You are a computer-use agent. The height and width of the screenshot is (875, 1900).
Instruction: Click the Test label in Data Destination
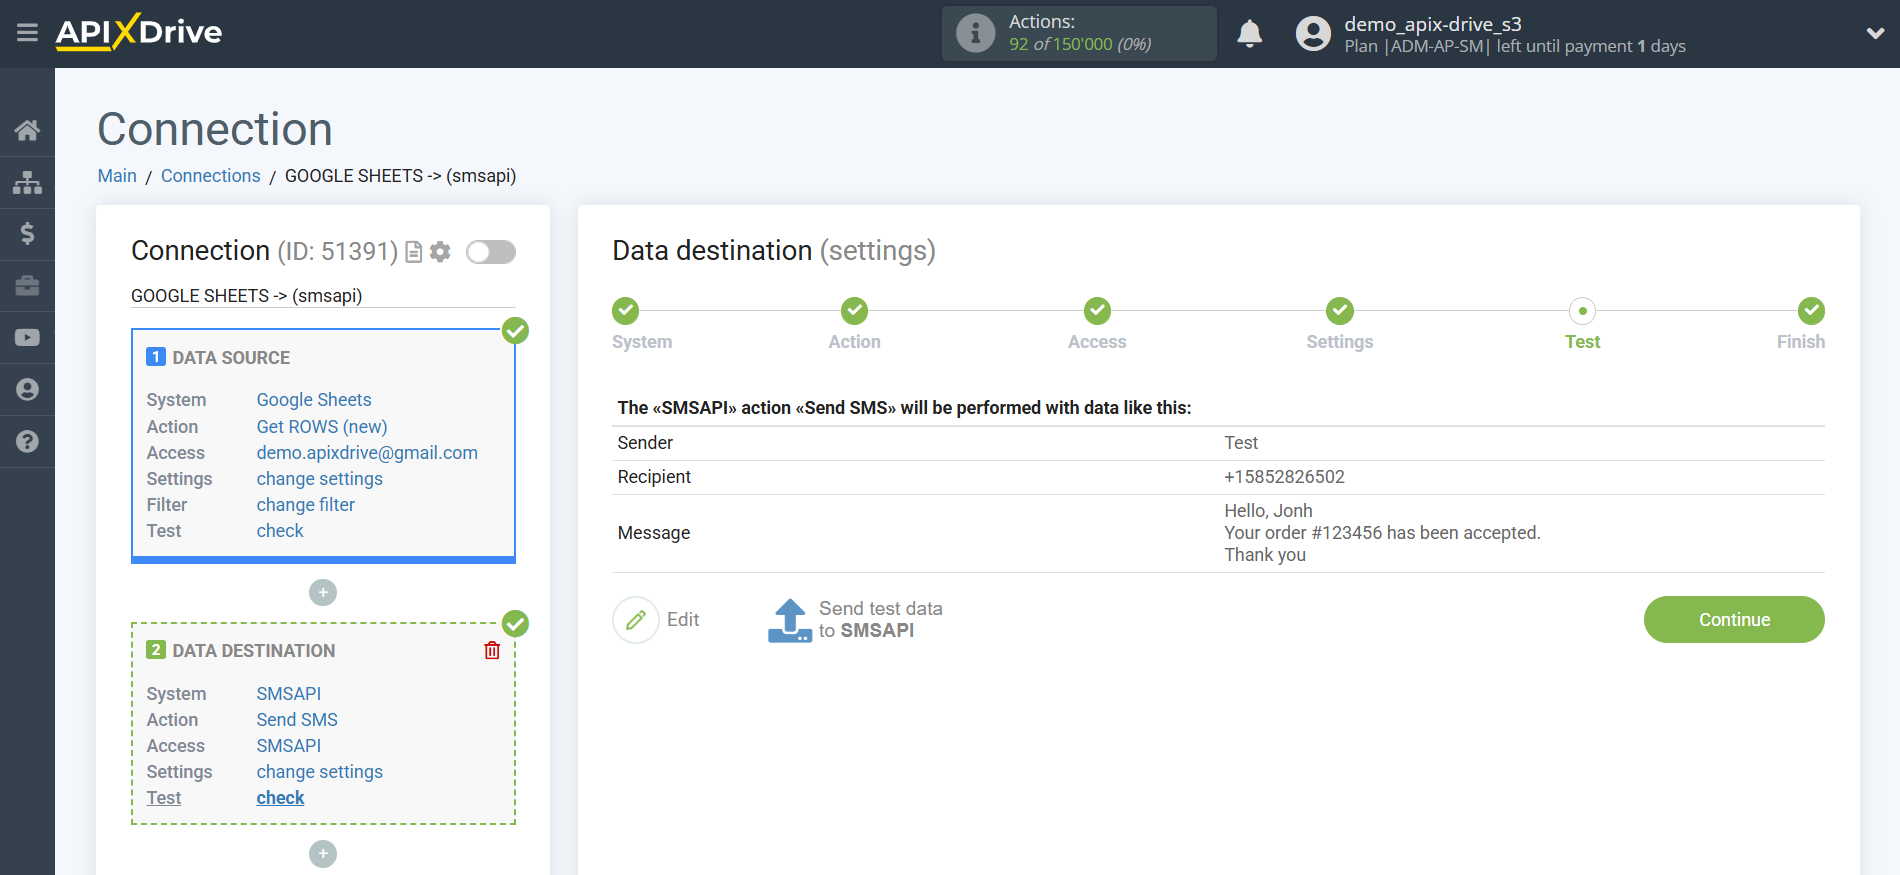pos(164,798)
